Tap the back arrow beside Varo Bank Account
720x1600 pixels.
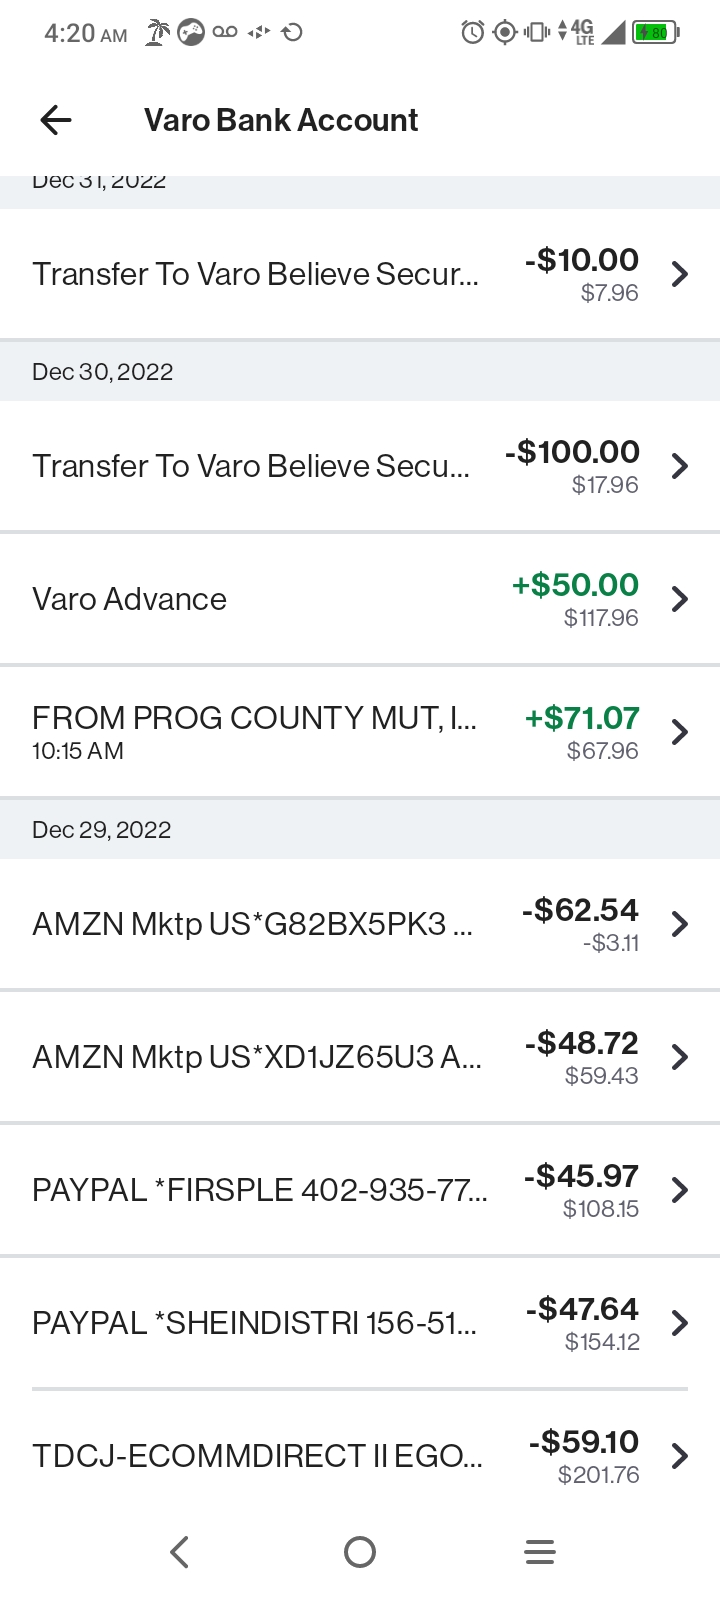click(x=56, y=121)
